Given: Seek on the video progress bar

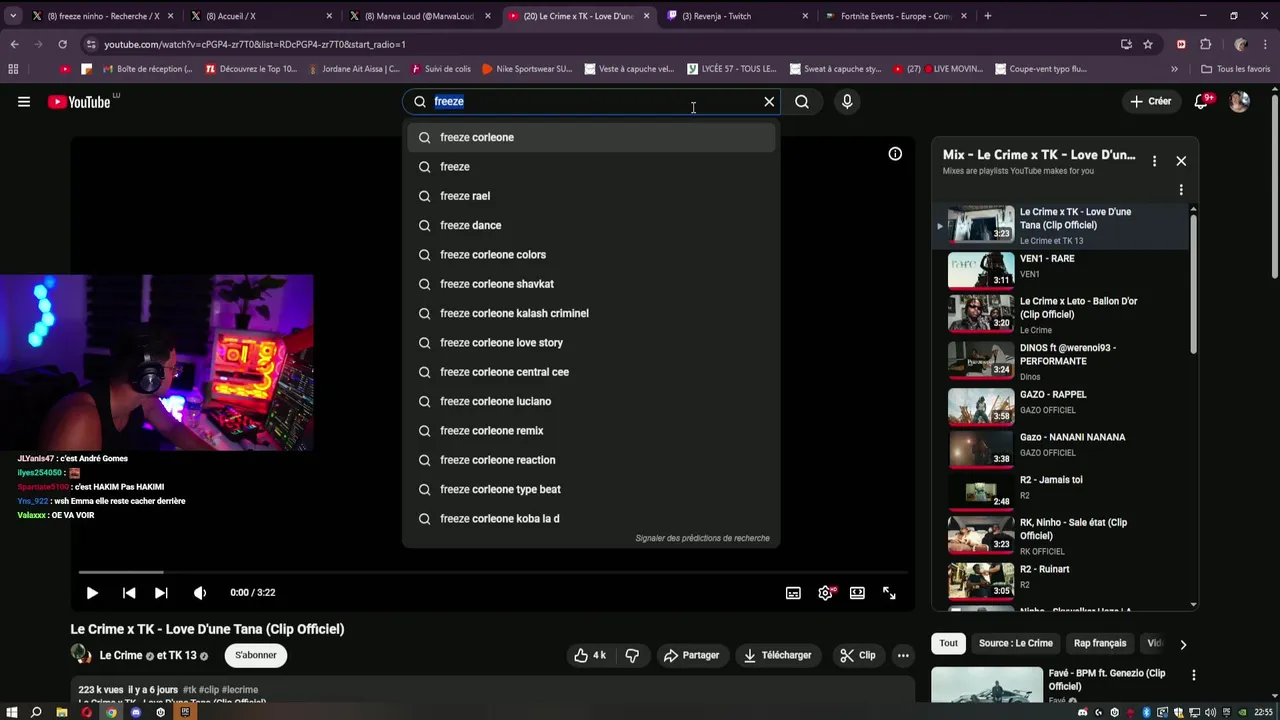Looking at the screenshot, I should 493,572.
